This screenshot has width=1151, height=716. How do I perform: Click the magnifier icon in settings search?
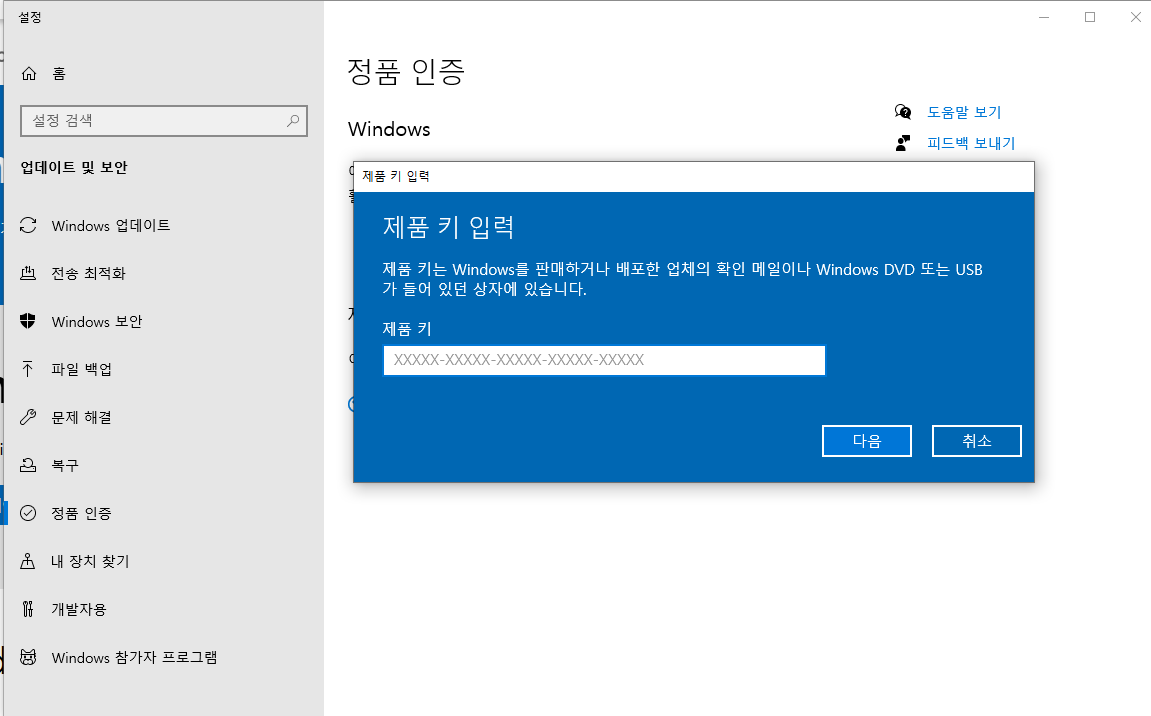(x=293, y=120)
